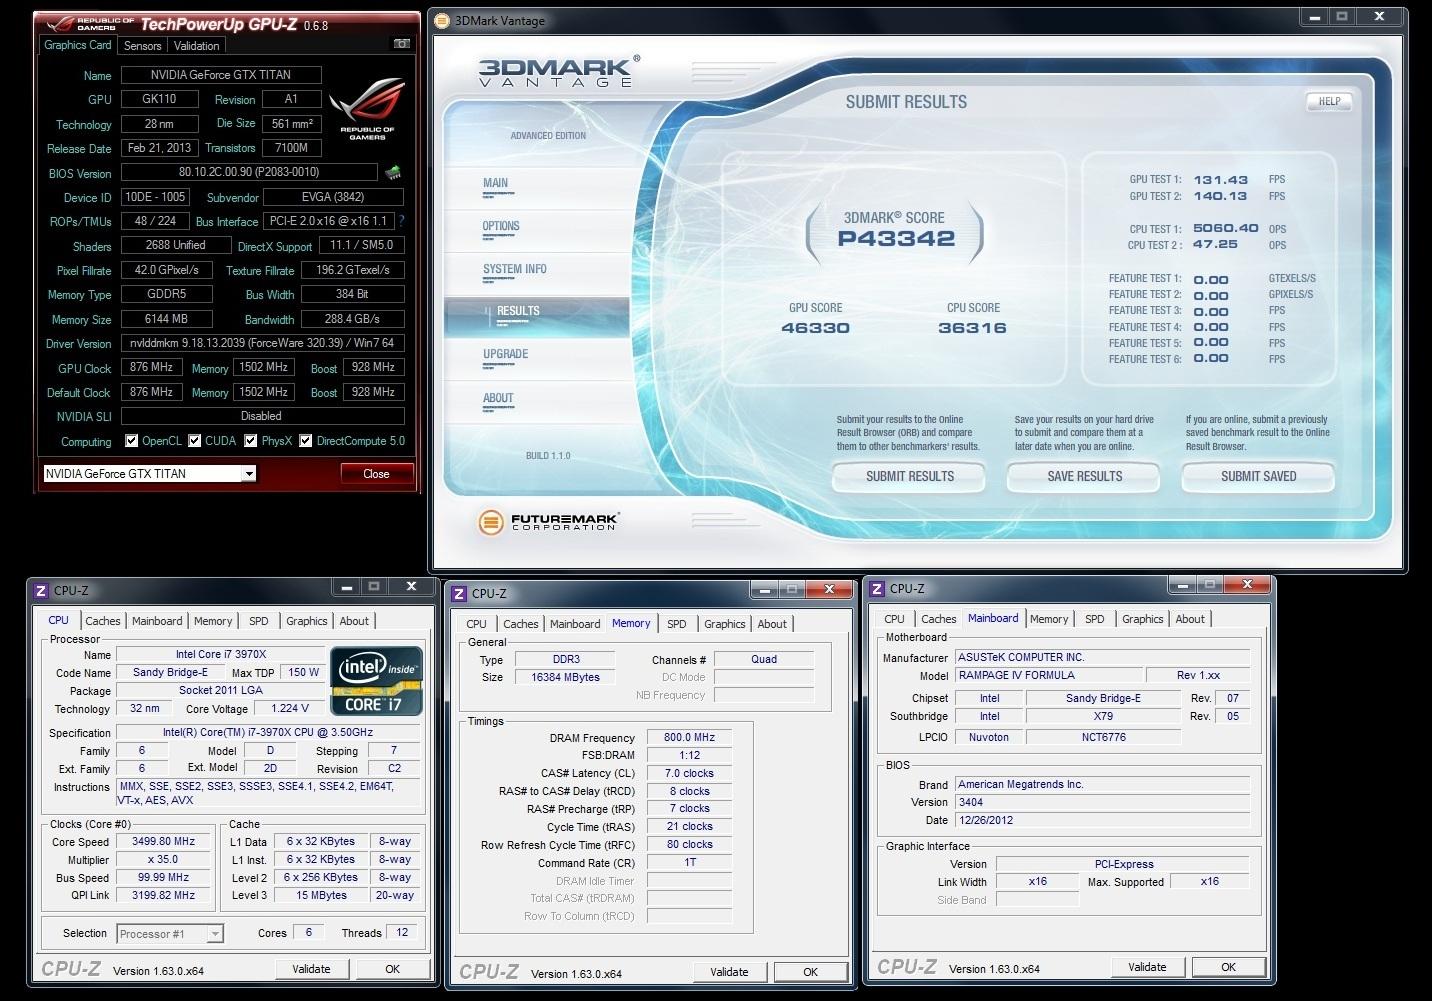Click the Futuremark logo icon
Screen dimensions: 1432x1001
click(490, 522)
